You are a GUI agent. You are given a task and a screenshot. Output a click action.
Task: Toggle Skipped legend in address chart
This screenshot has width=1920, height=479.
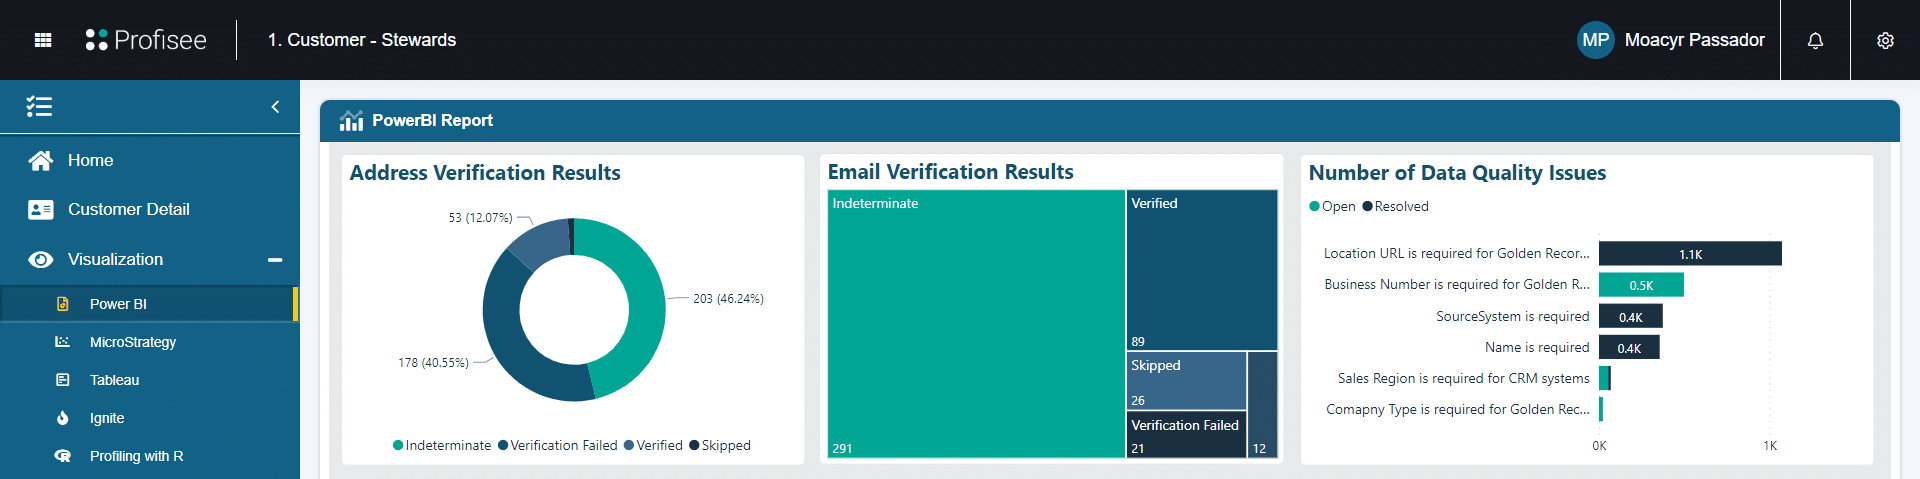[x=720, y=445]
